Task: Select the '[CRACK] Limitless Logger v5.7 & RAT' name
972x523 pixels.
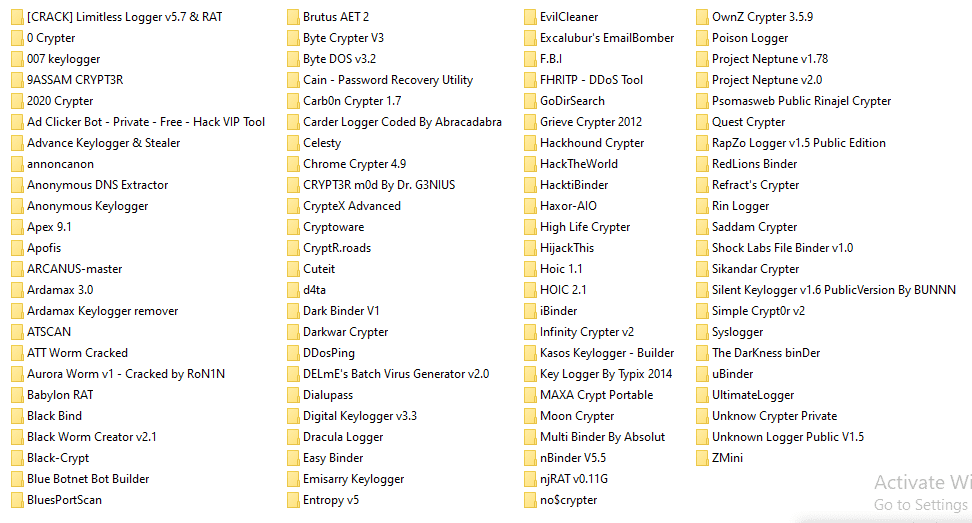Action: pos(125,17)
